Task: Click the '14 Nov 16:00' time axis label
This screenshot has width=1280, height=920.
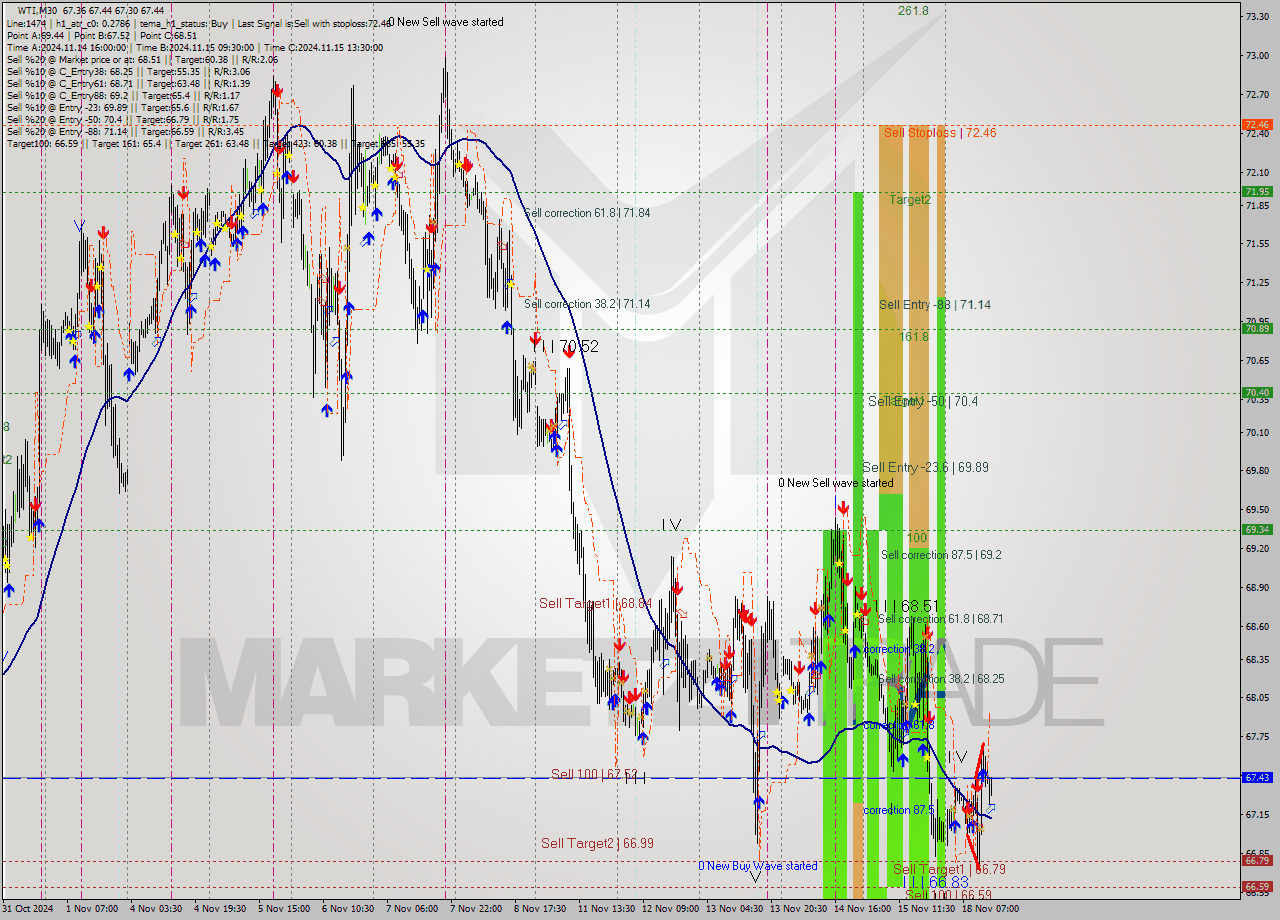Action: tap(861, 908)
